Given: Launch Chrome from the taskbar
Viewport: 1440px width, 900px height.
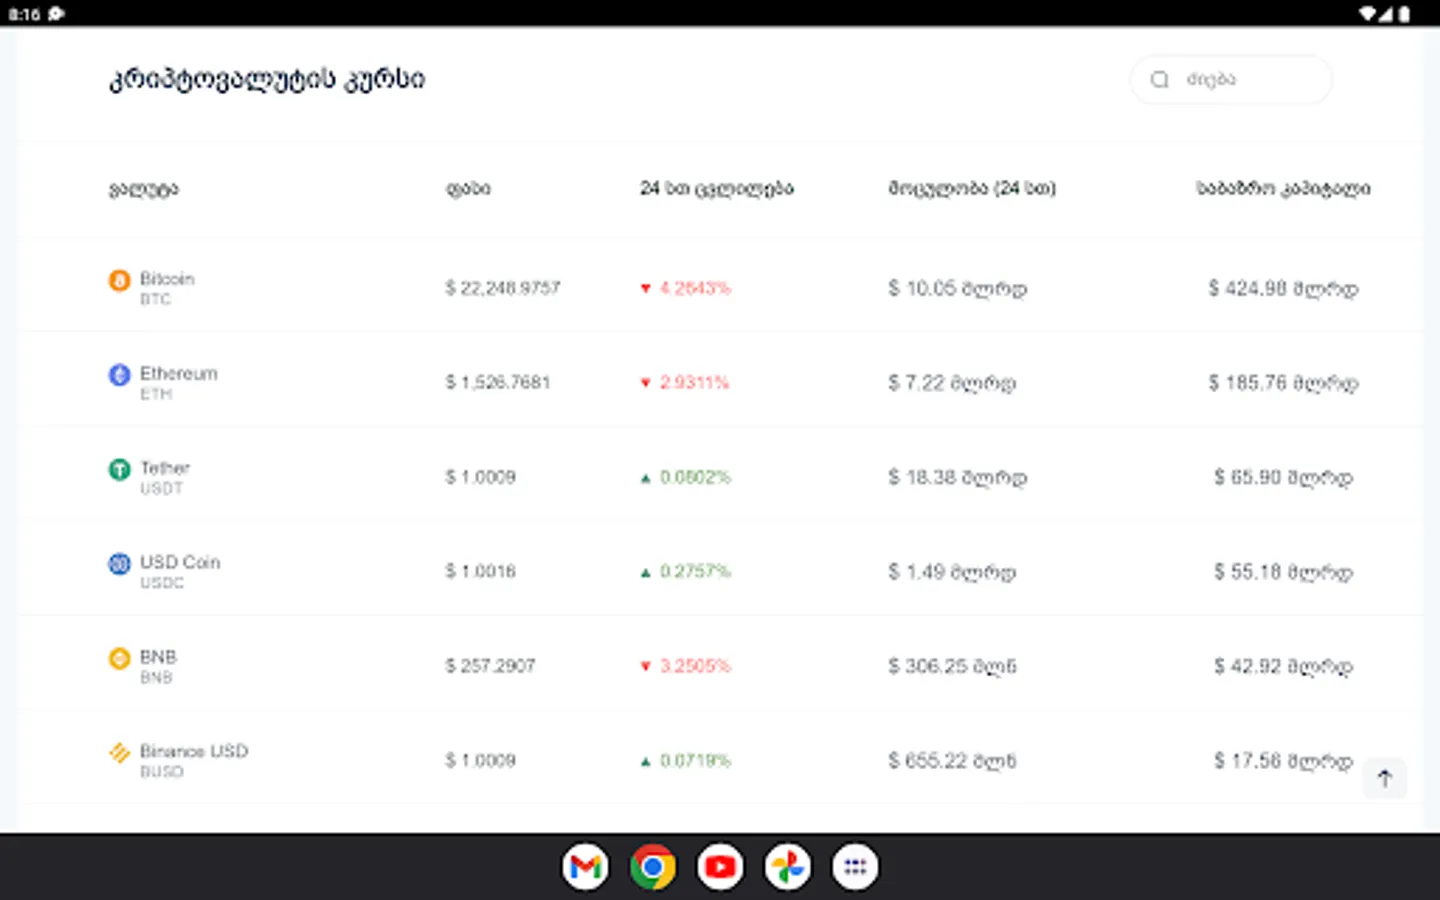Looking at the screenshot, I should [x=652, y=867].
